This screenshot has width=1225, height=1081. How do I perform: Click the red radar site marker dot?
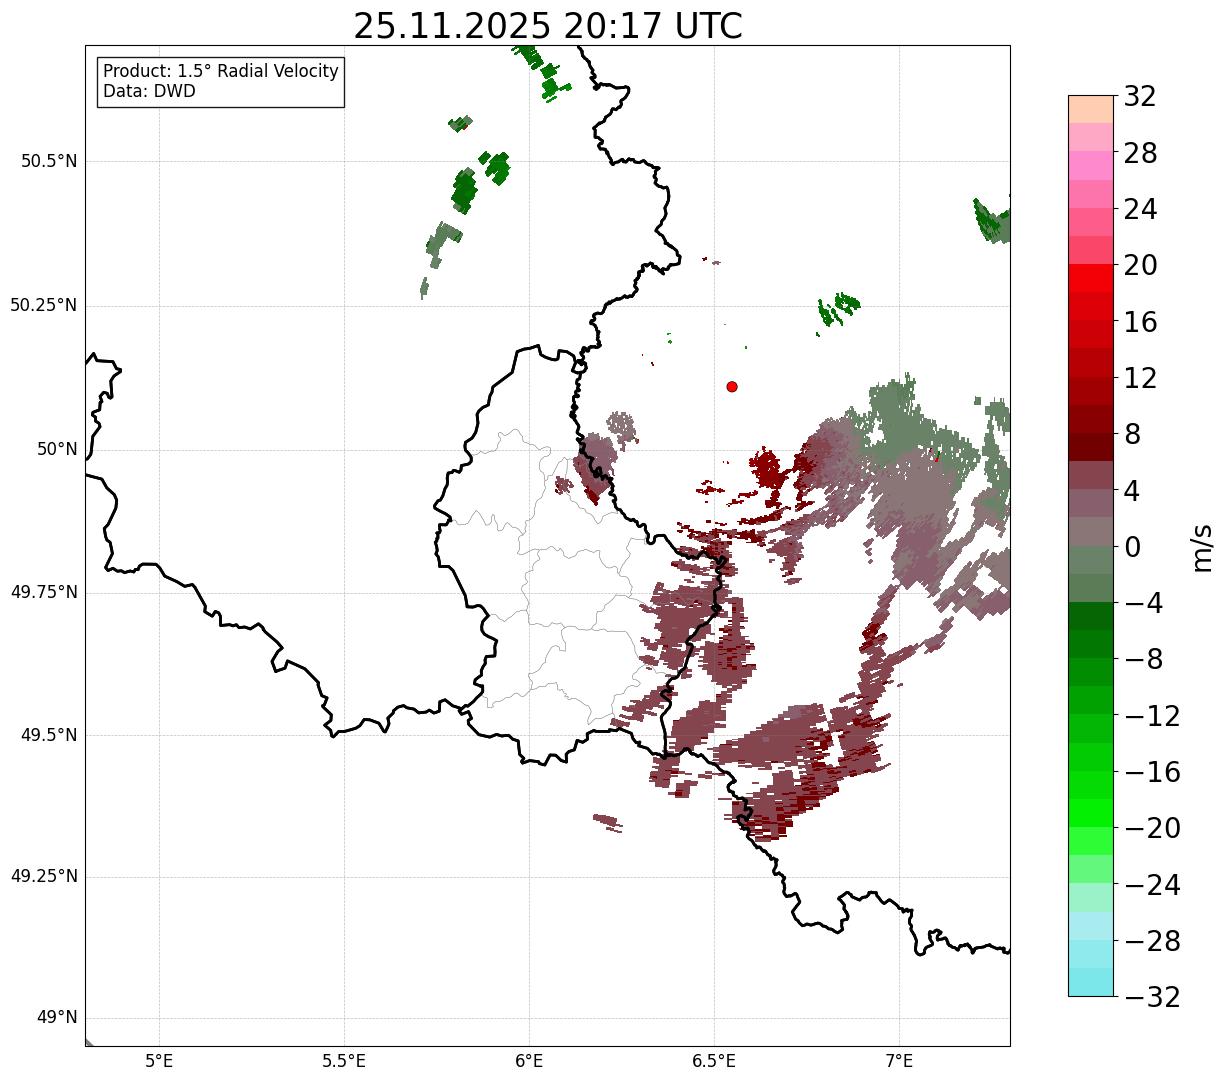[x=732, y=386]
